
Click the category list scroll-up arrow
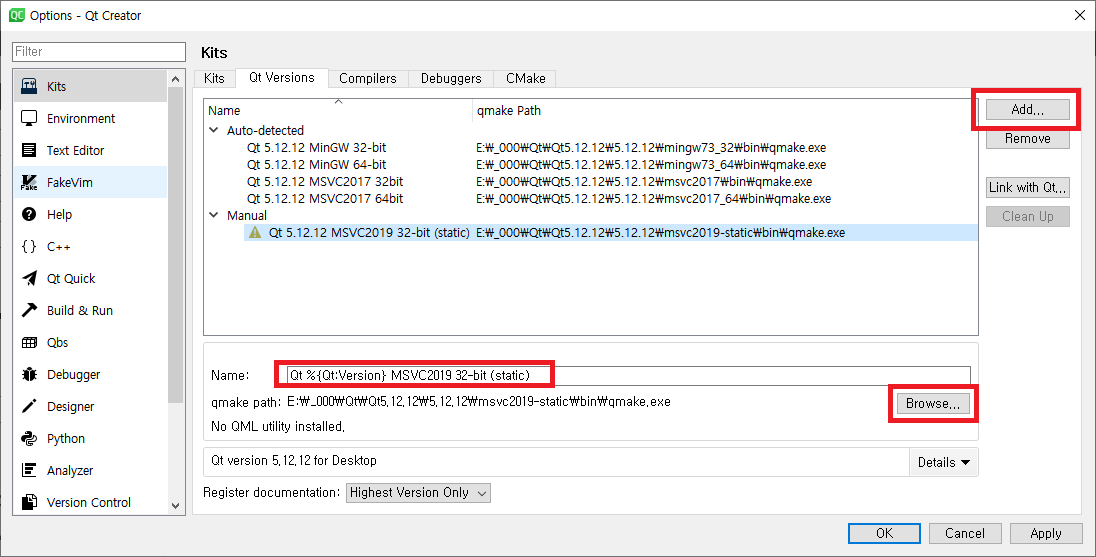click(x=175, y=79)
